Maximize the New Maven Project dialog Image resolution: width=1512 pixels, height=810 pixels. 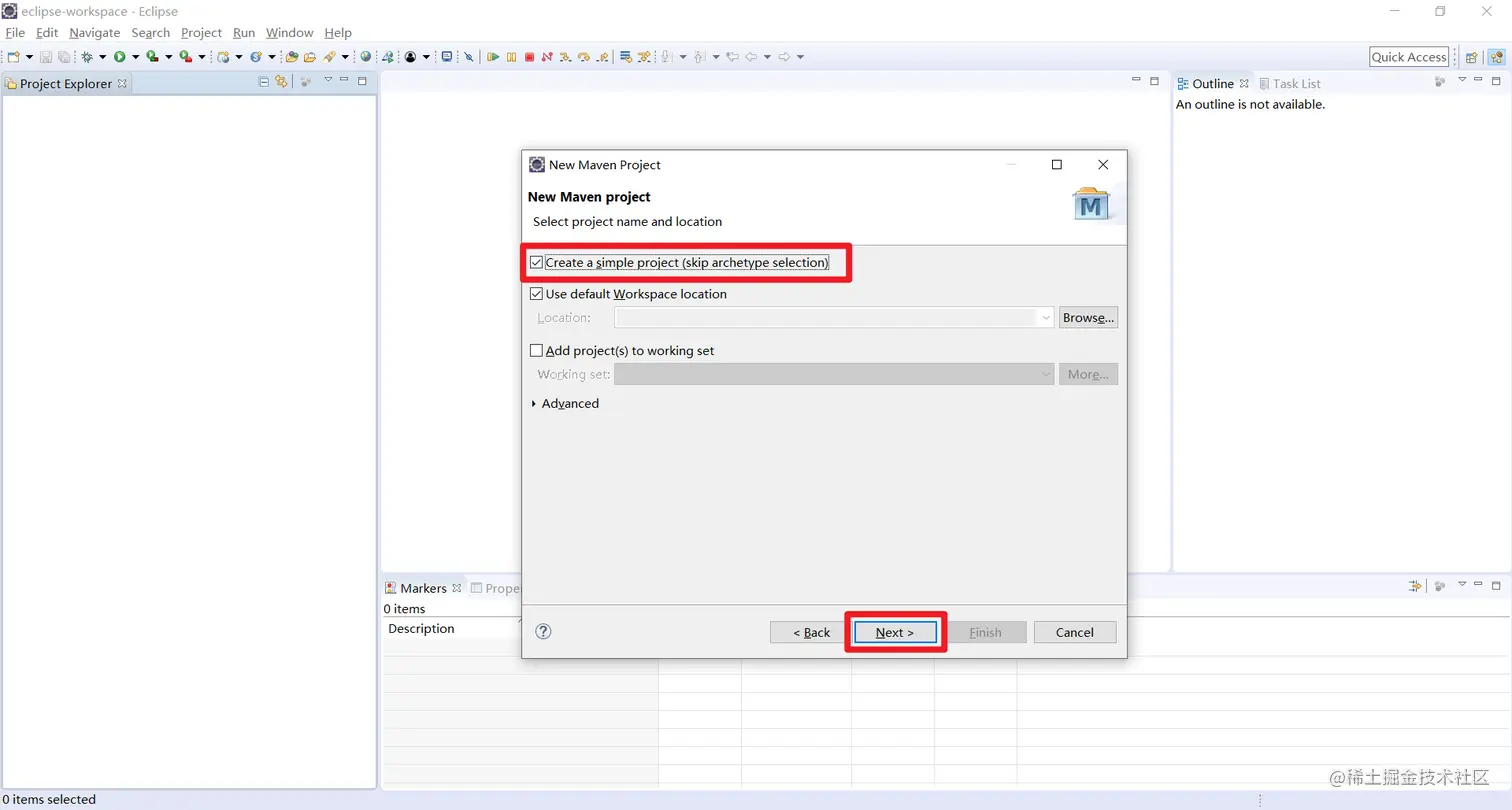coord(1056,165)
